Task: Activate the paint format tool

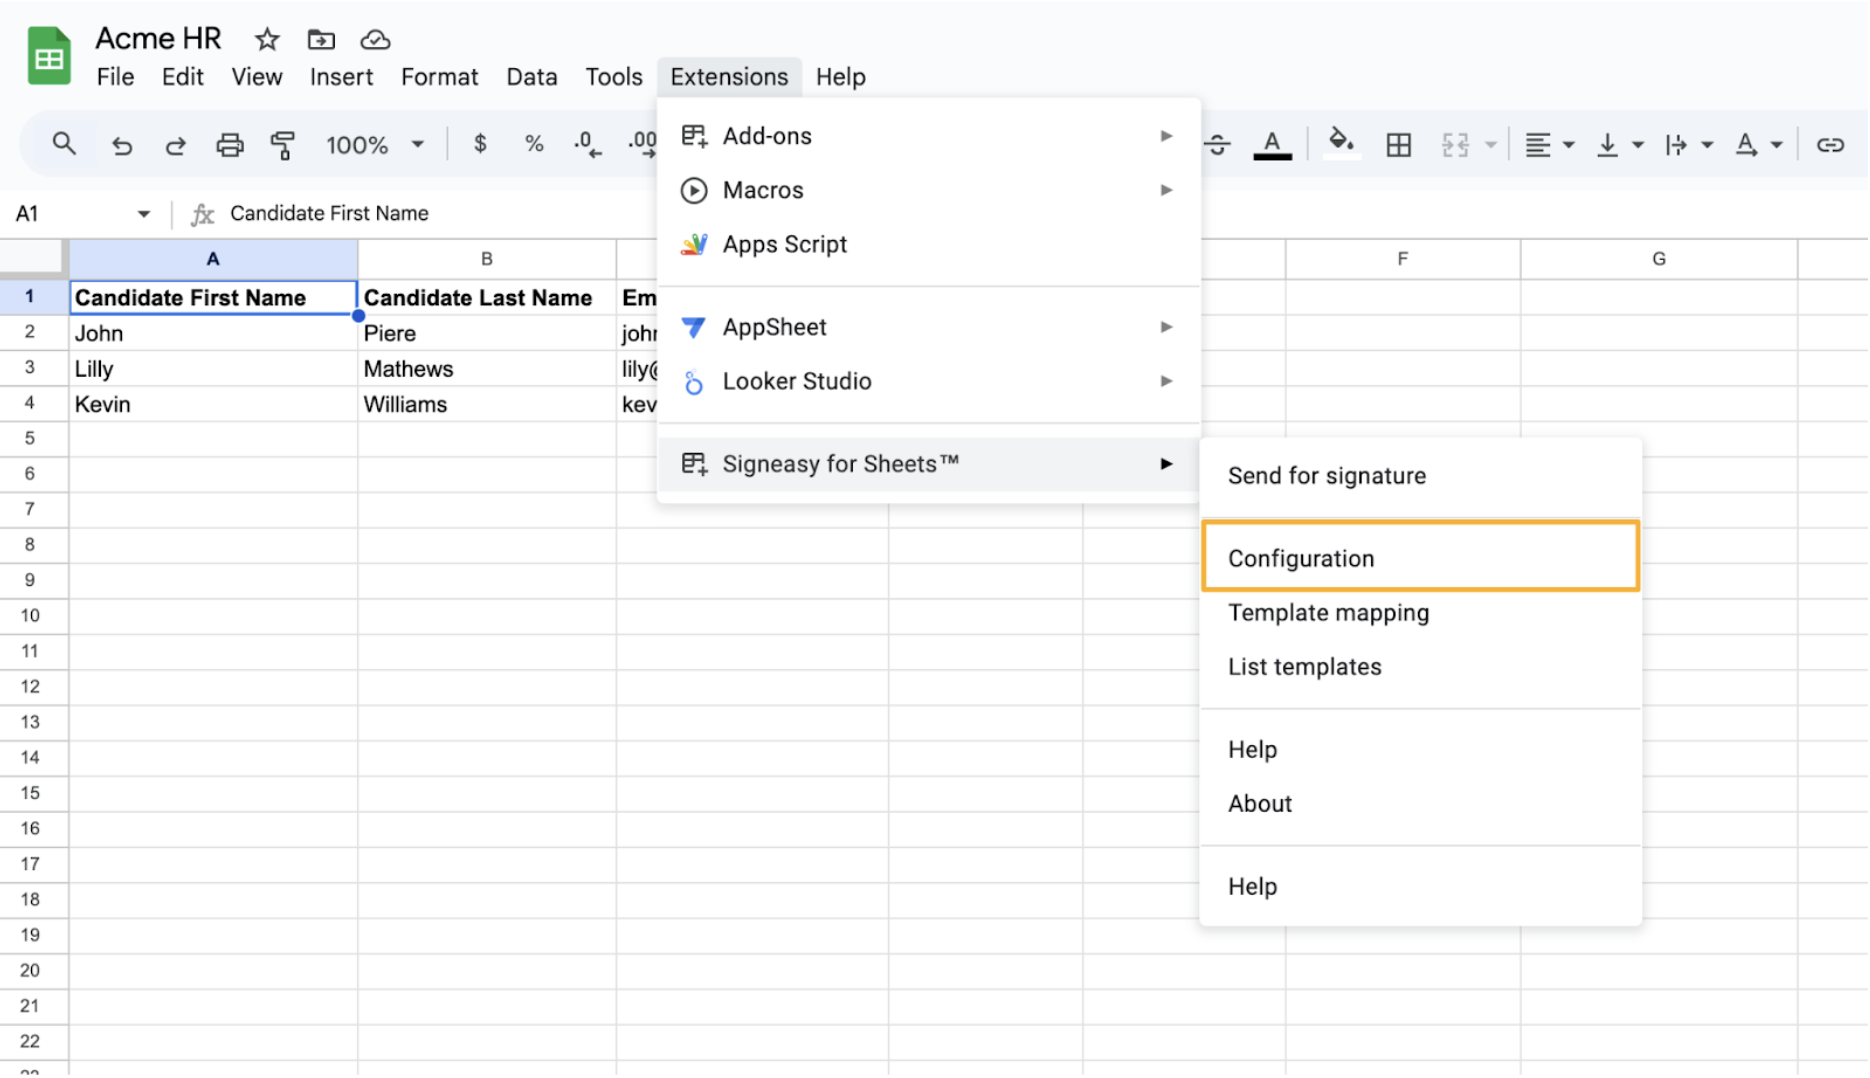Action: tap(283, 145)
